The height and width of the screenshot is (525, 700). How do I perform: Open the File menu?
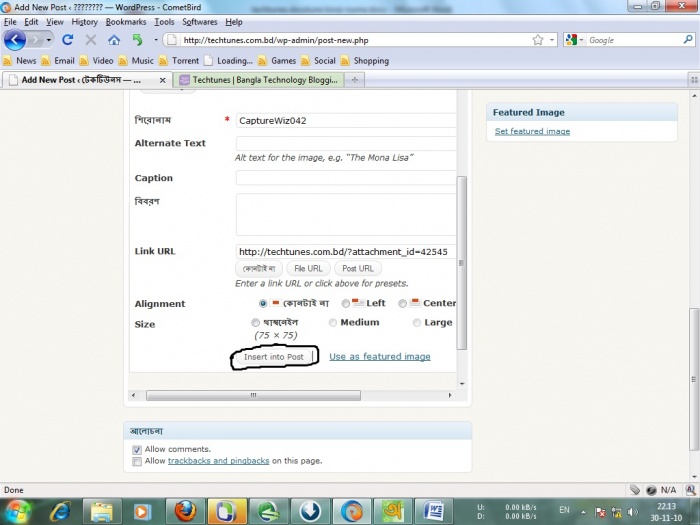coord(10,22)
